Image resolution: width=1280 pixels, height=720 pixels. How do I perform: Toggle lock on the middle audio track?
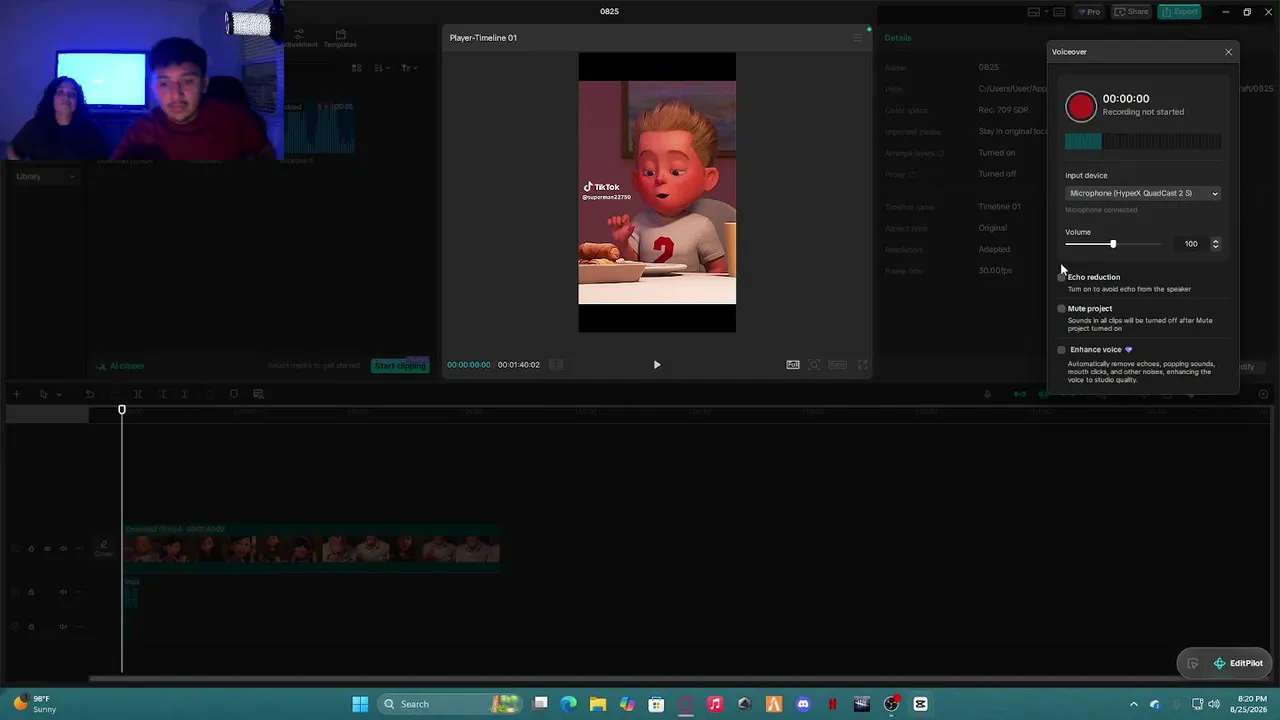(31, 592)
